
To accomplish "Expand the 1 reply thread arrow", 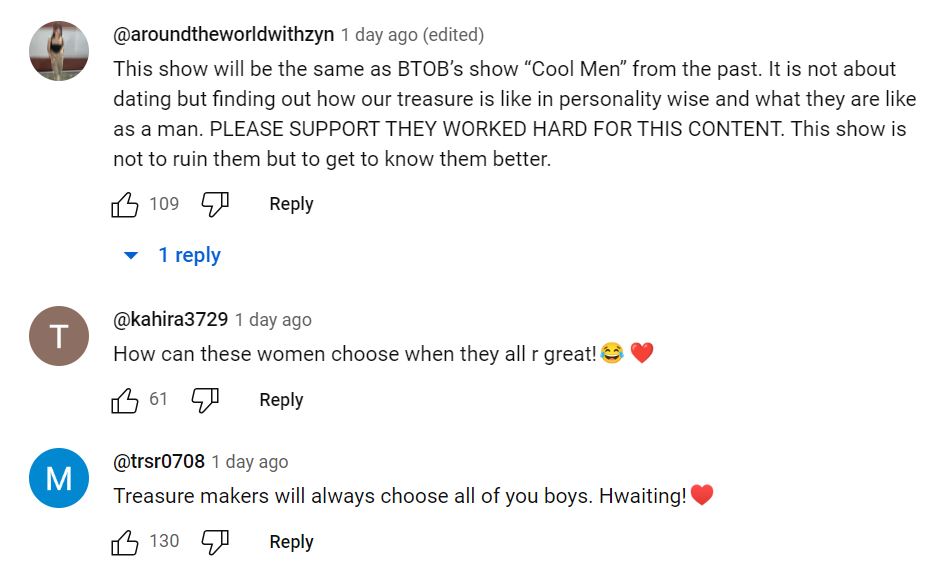I will pyautogui.click(x=130, y=256).
